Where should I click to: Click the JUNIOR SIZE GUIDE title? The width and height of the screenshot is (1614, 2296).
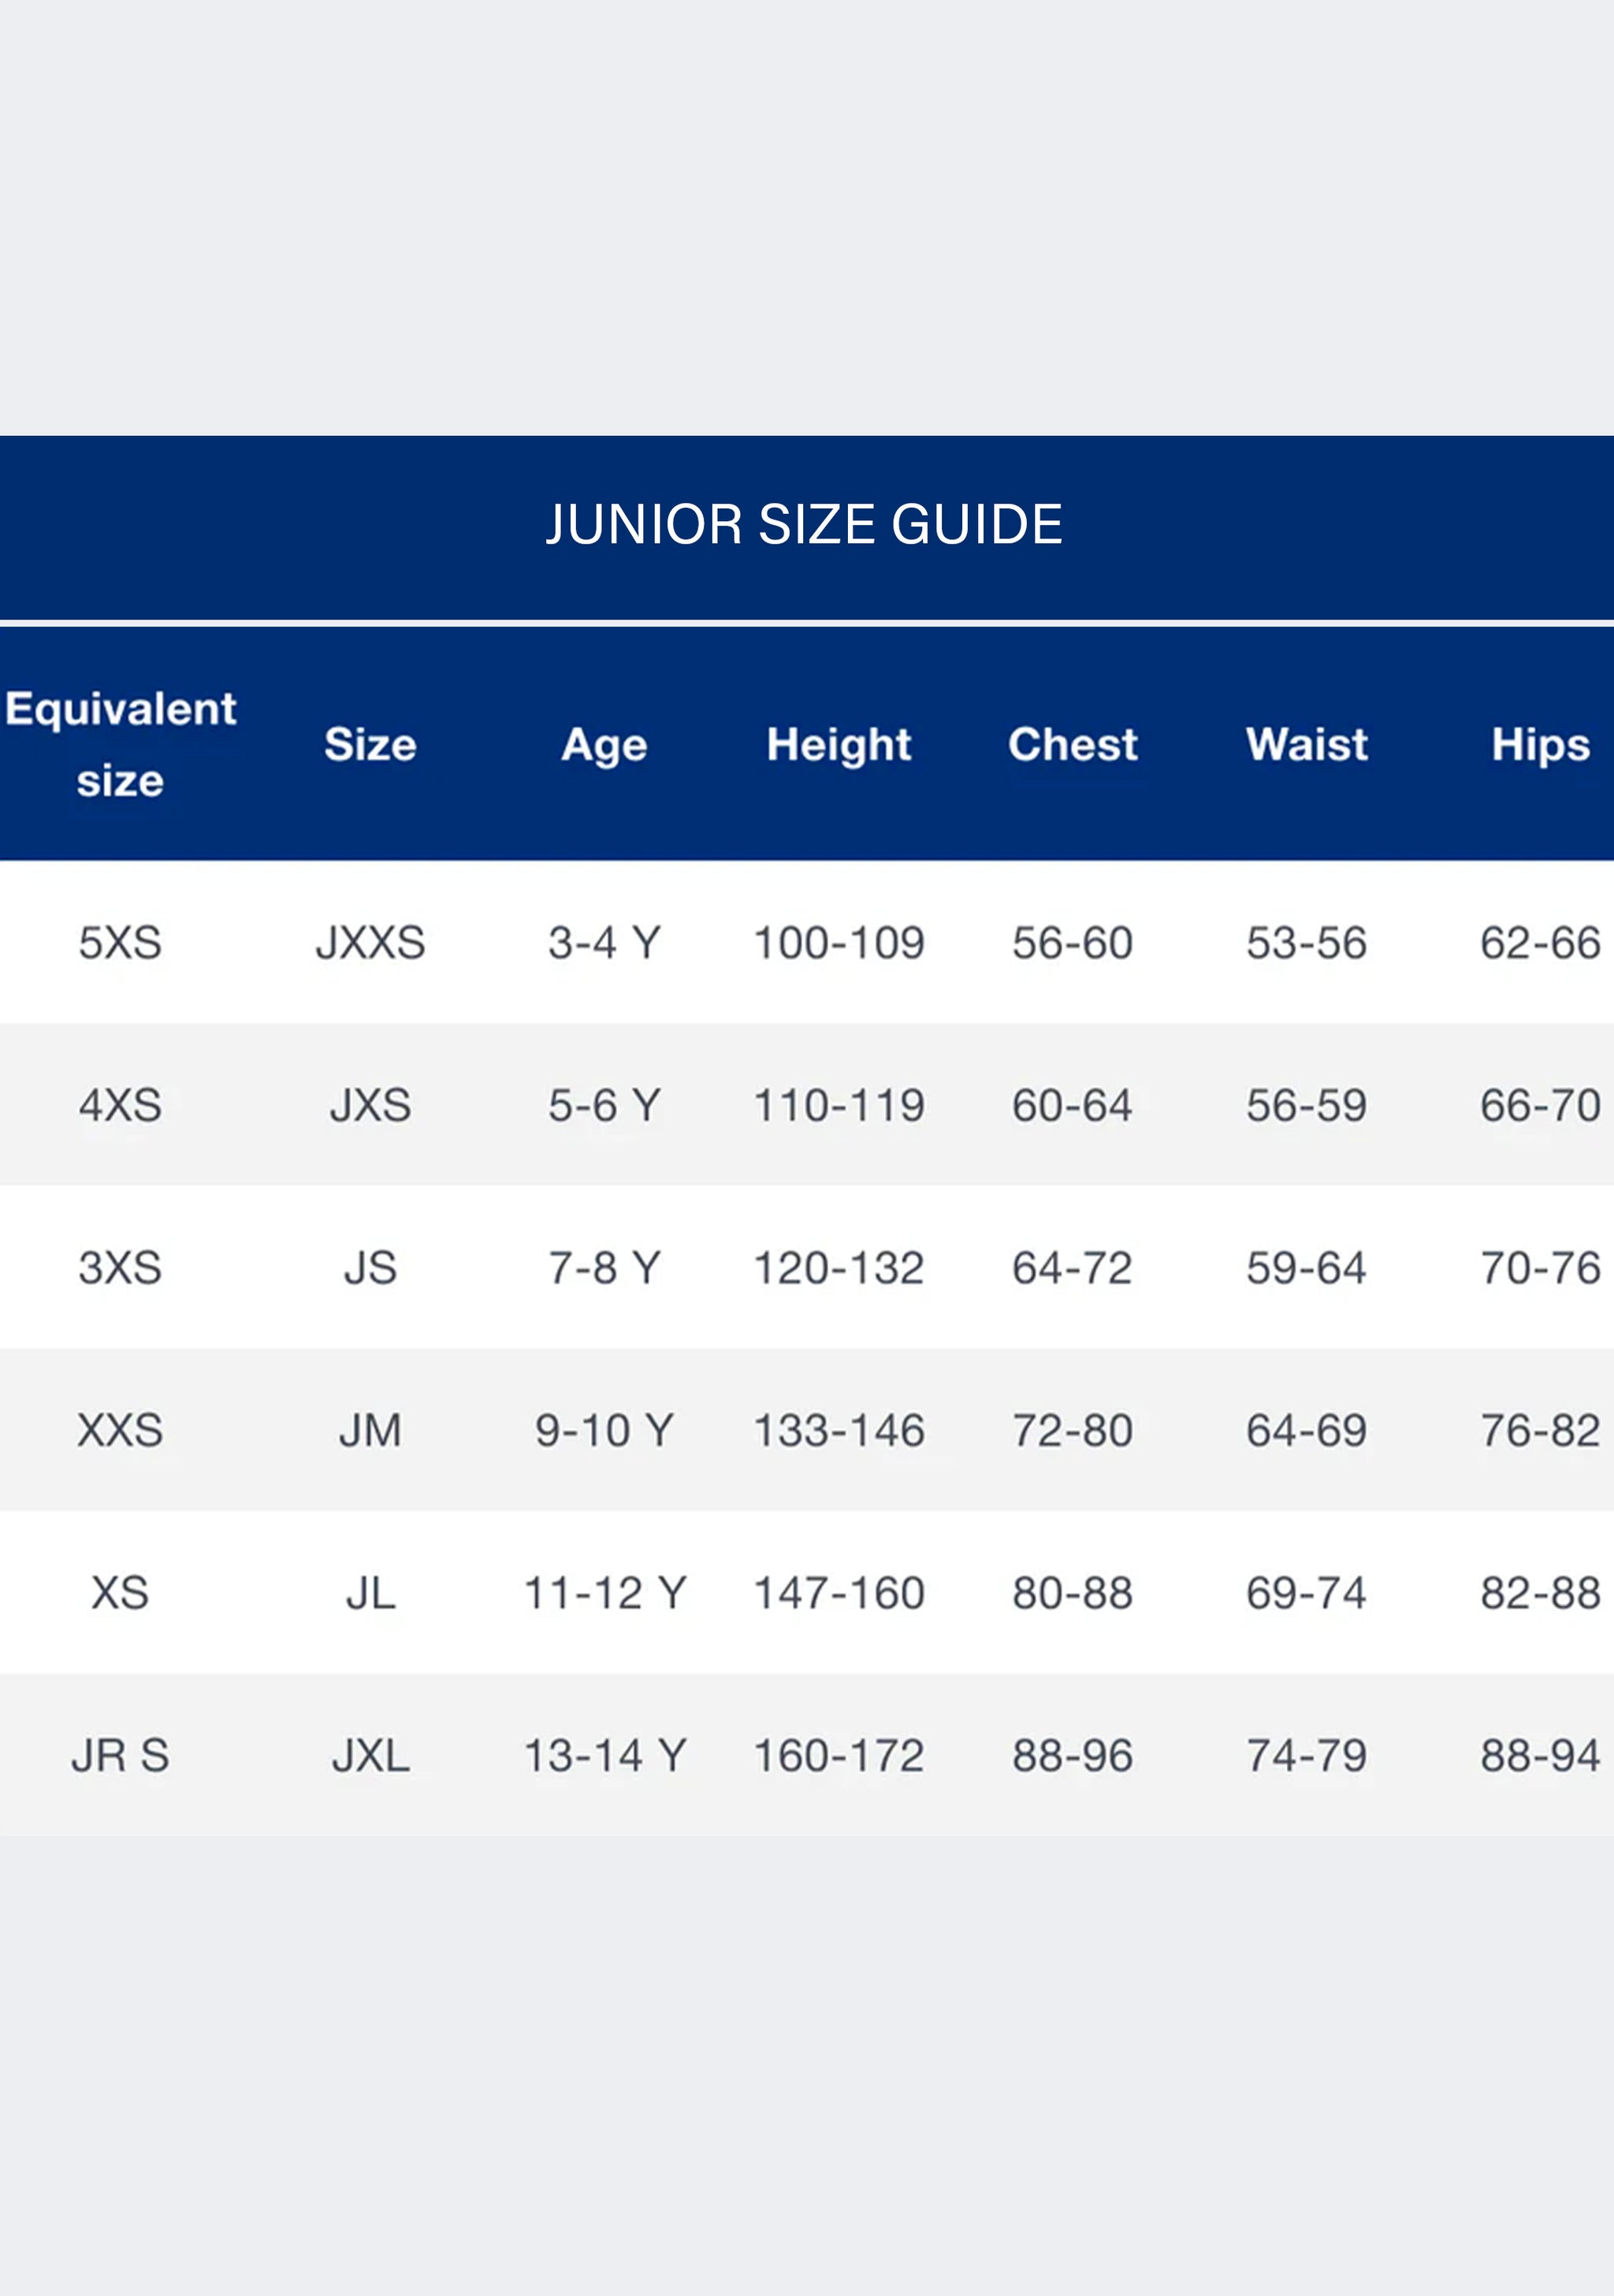click(804, 524)
